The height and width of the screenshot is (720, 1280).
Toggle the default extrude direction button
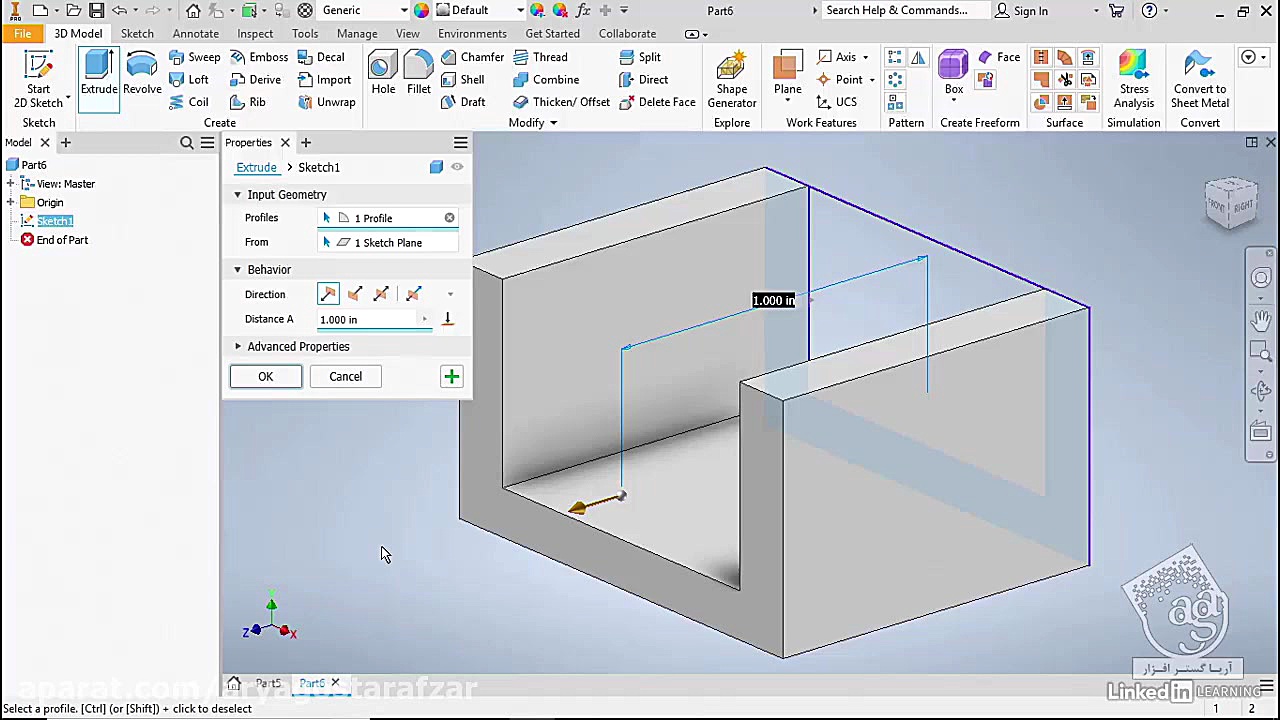click(328, 294)
